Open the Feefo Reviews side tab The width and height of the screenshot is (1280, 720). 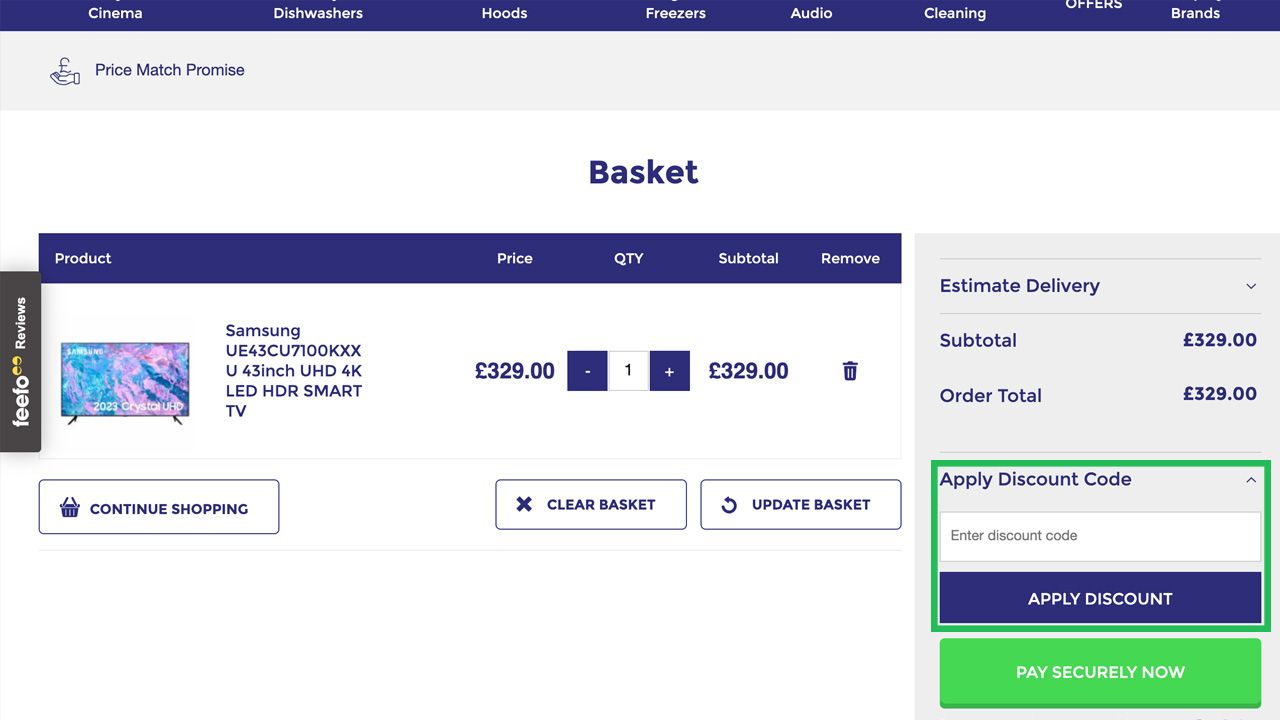20,362
